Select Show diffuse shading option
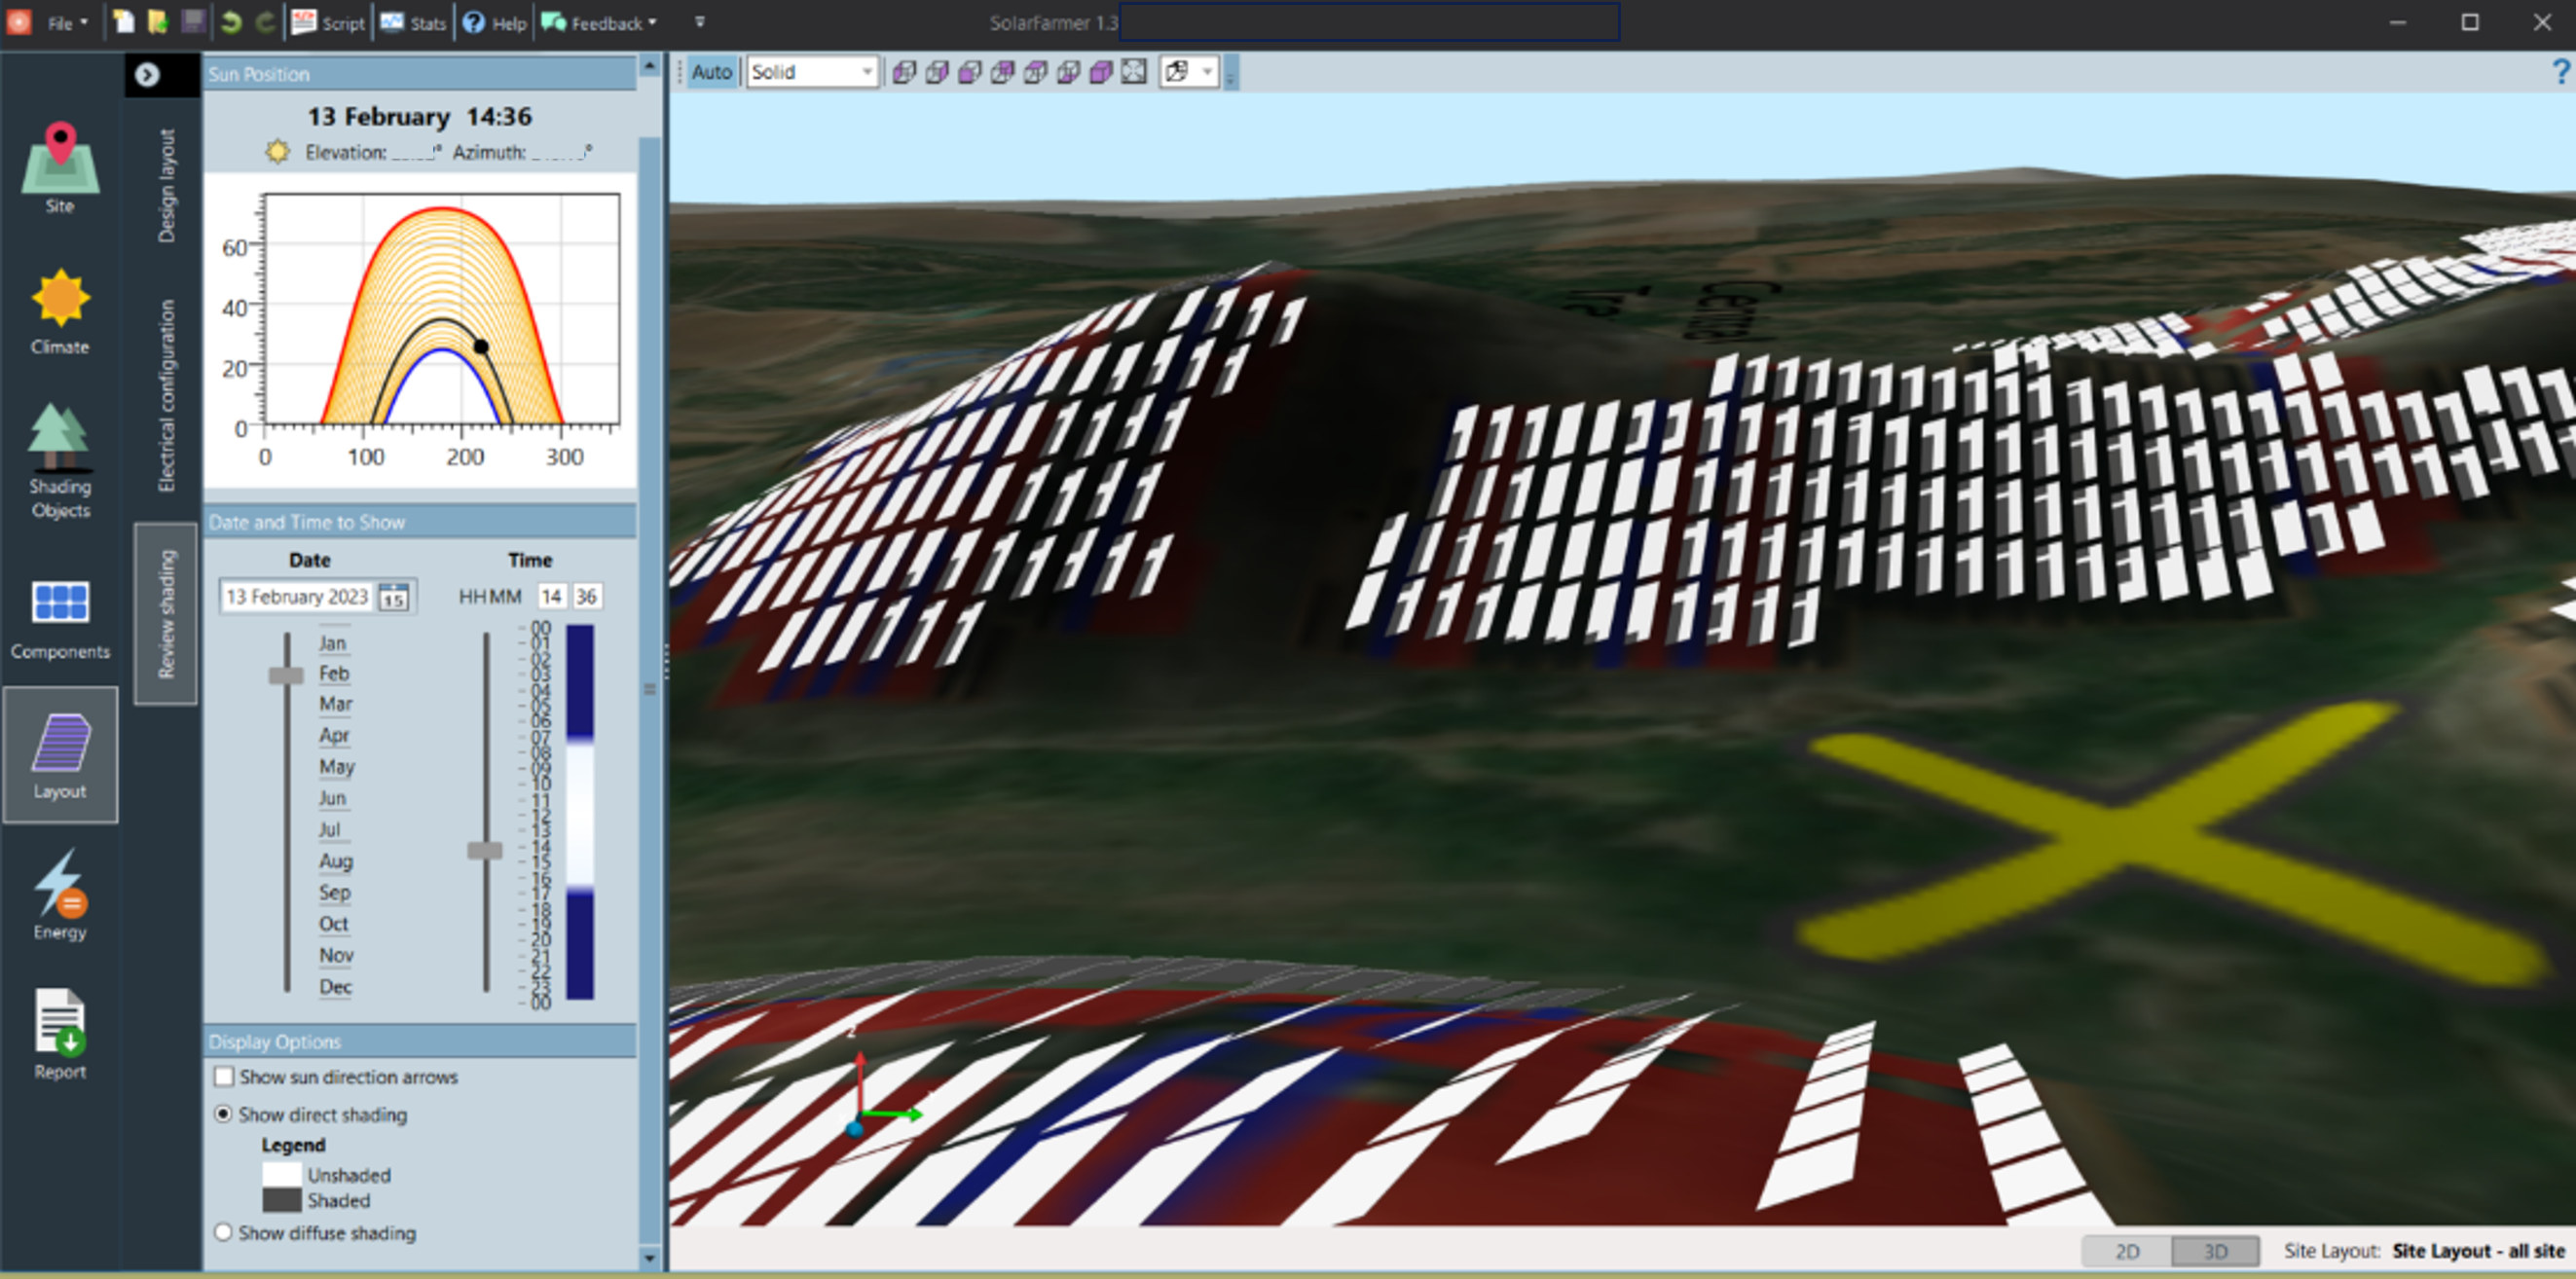This screenshot has width=2576, height=1279. (224, 1232)
